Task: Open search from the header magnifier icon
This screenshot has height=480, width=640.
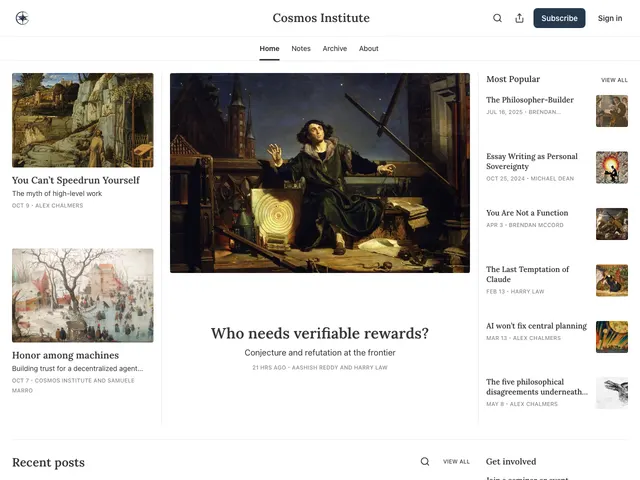Action: tap(497, 18)
